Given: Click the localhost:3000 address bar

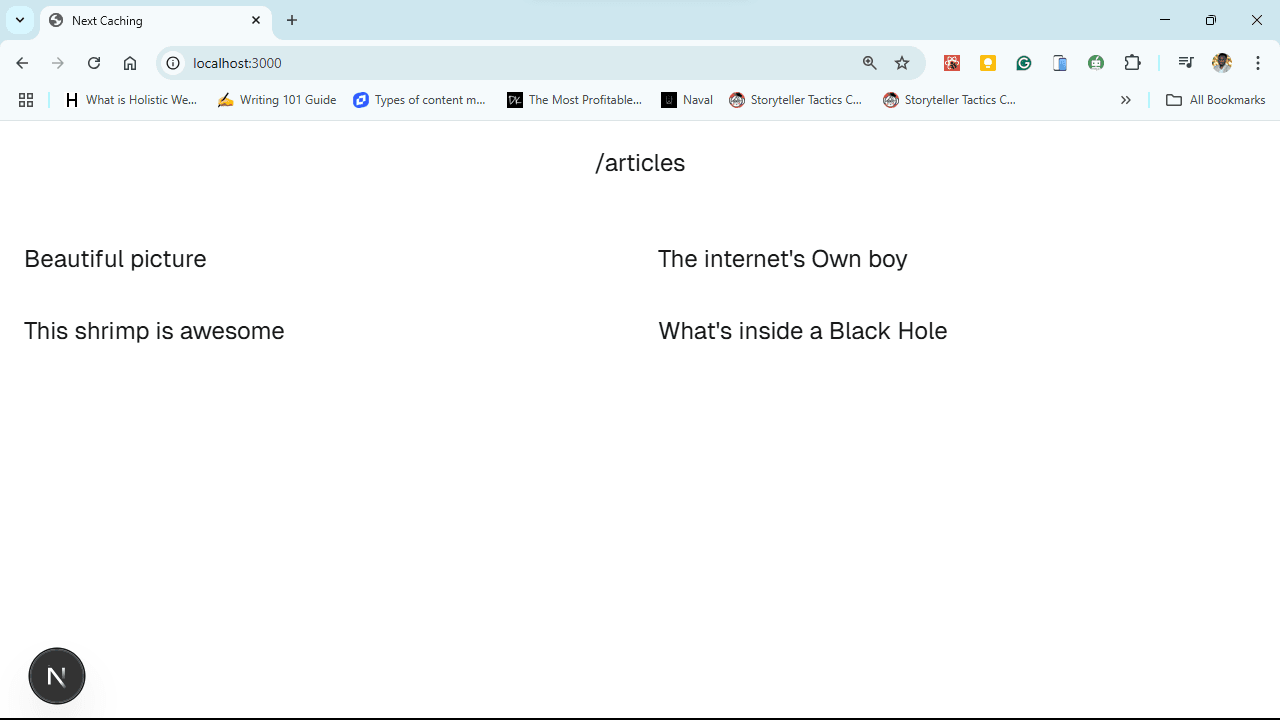Looking at the screenshot, I should click(x=500, y=63).
